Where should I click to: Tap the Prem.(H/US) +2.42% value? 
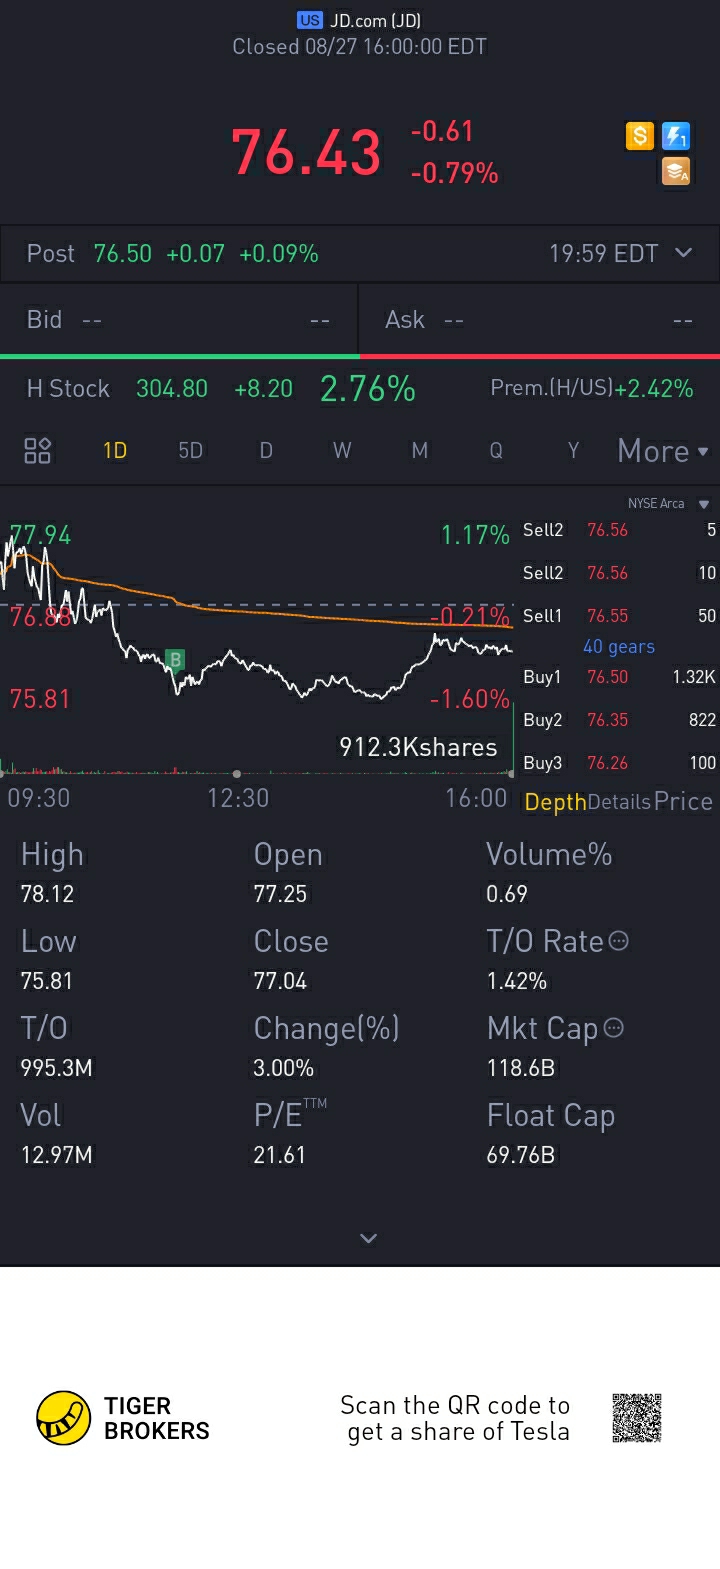tap(654, 388)
